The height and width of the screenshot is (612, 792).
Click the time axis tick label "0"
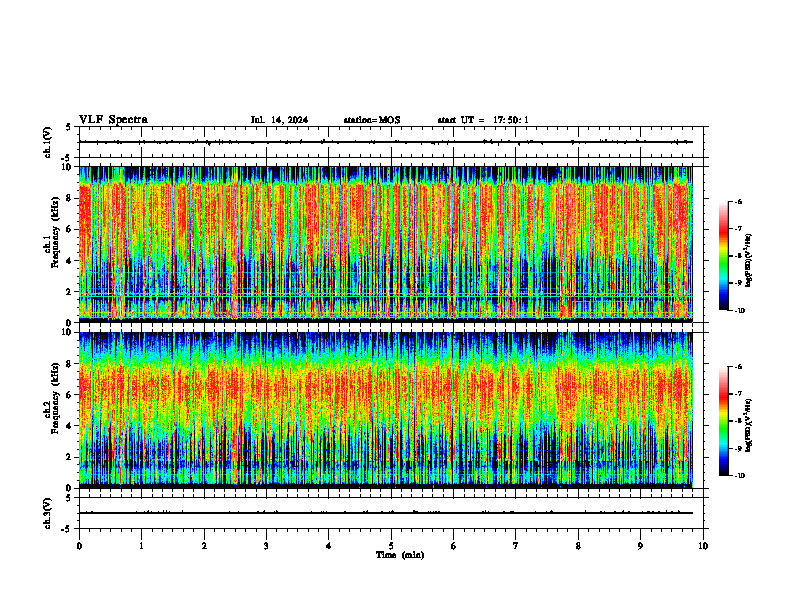click(79, 546)
